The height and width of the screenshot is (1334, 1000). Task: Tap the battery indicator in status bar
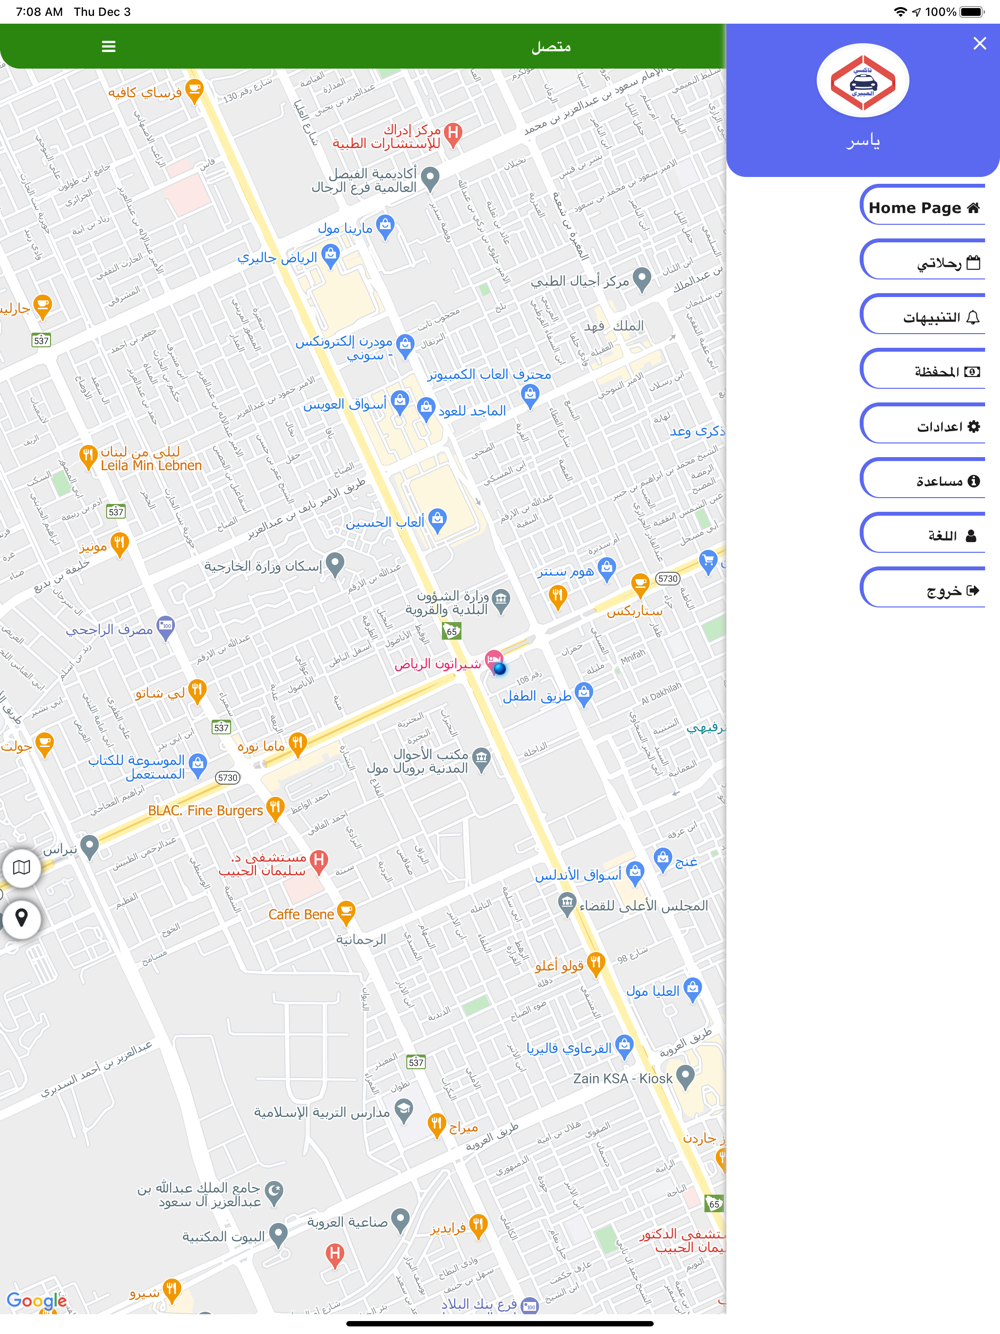(x=972, y=12)
